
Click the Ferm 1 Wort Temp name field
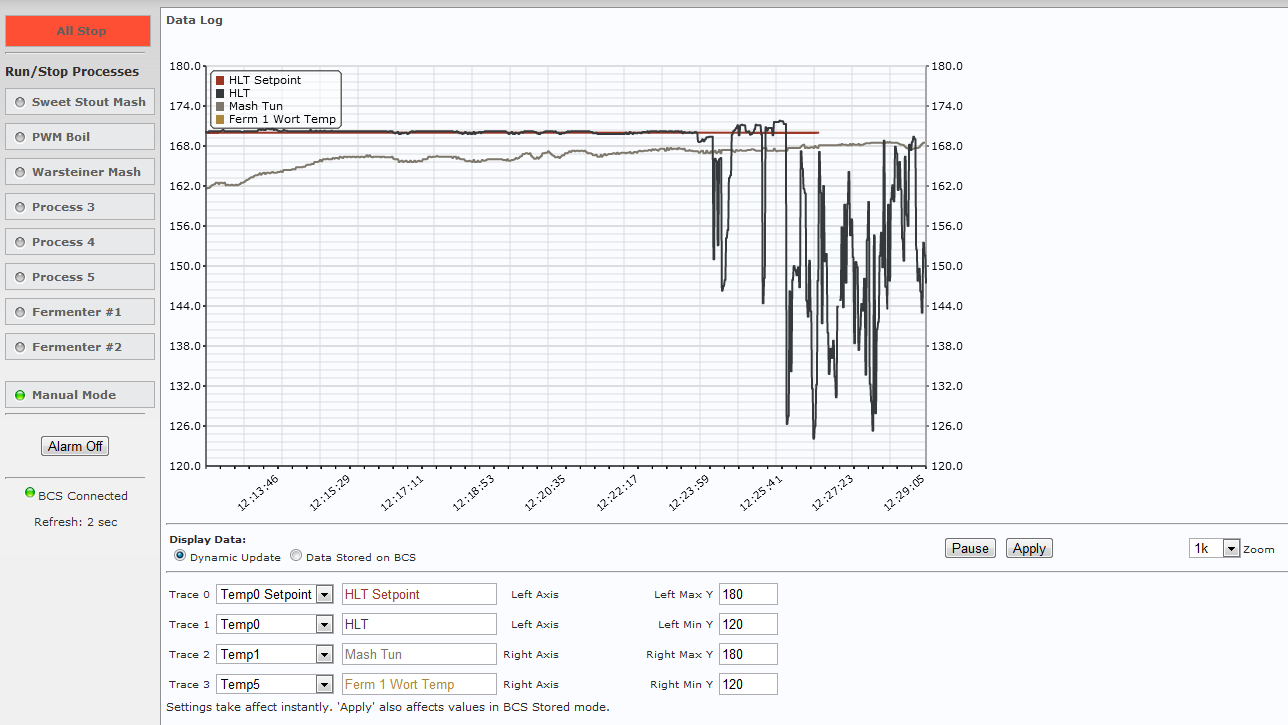[x=419, y=684]
